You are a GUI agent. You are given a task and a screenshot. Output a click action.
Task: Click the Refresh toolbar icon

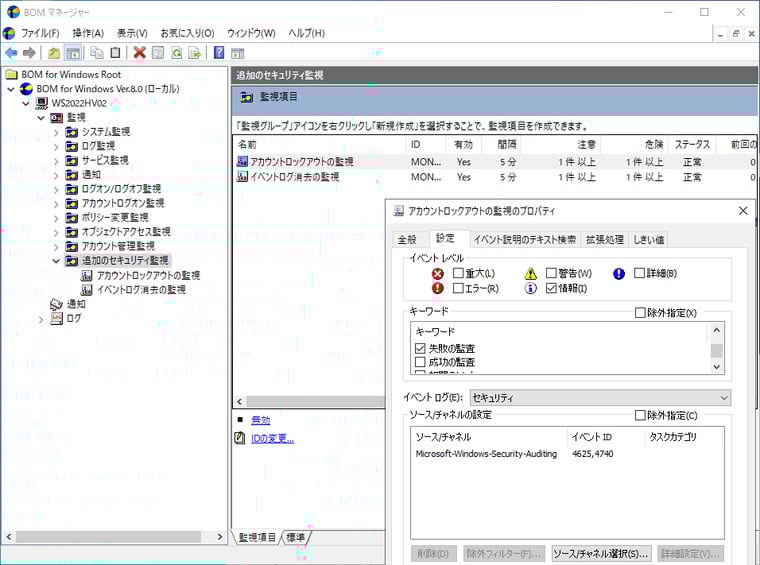pyautogui.click(x=176, y=53)
